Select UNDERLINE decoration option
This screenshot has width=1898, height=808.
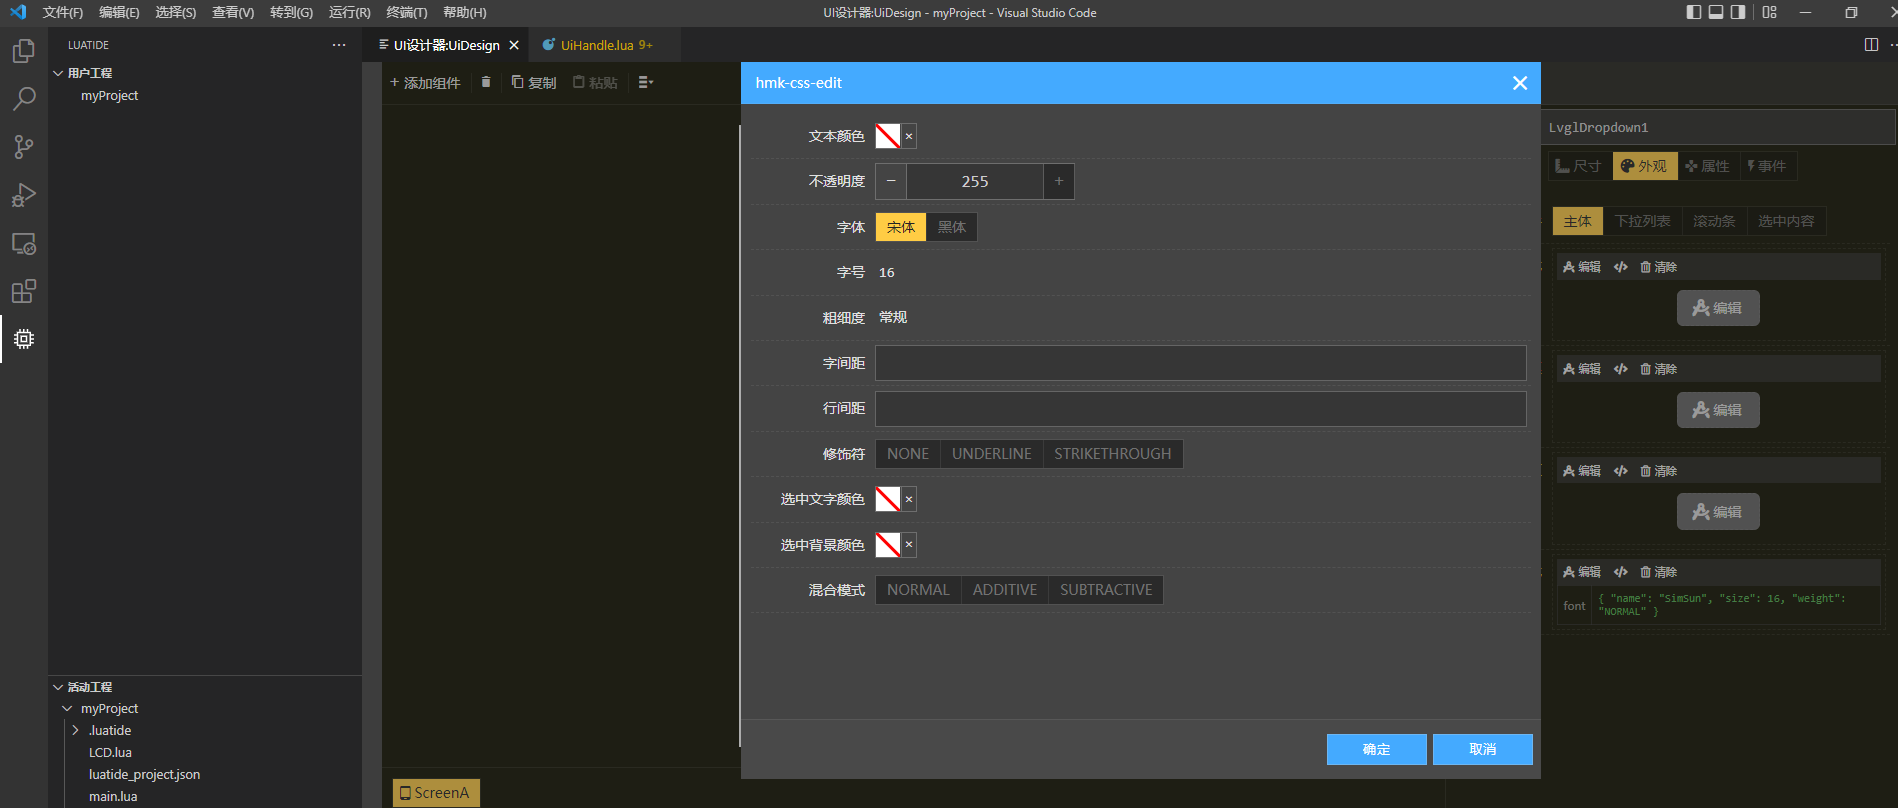tap(991, 454)
